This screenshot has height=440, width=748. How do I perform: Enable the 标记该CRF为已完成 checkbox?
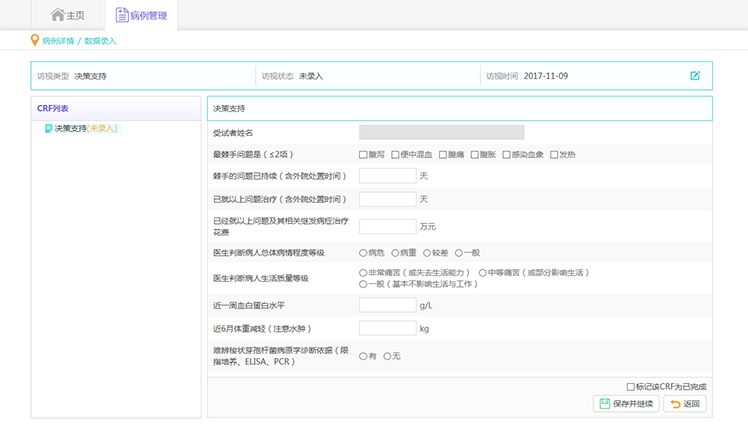[630, 386]
